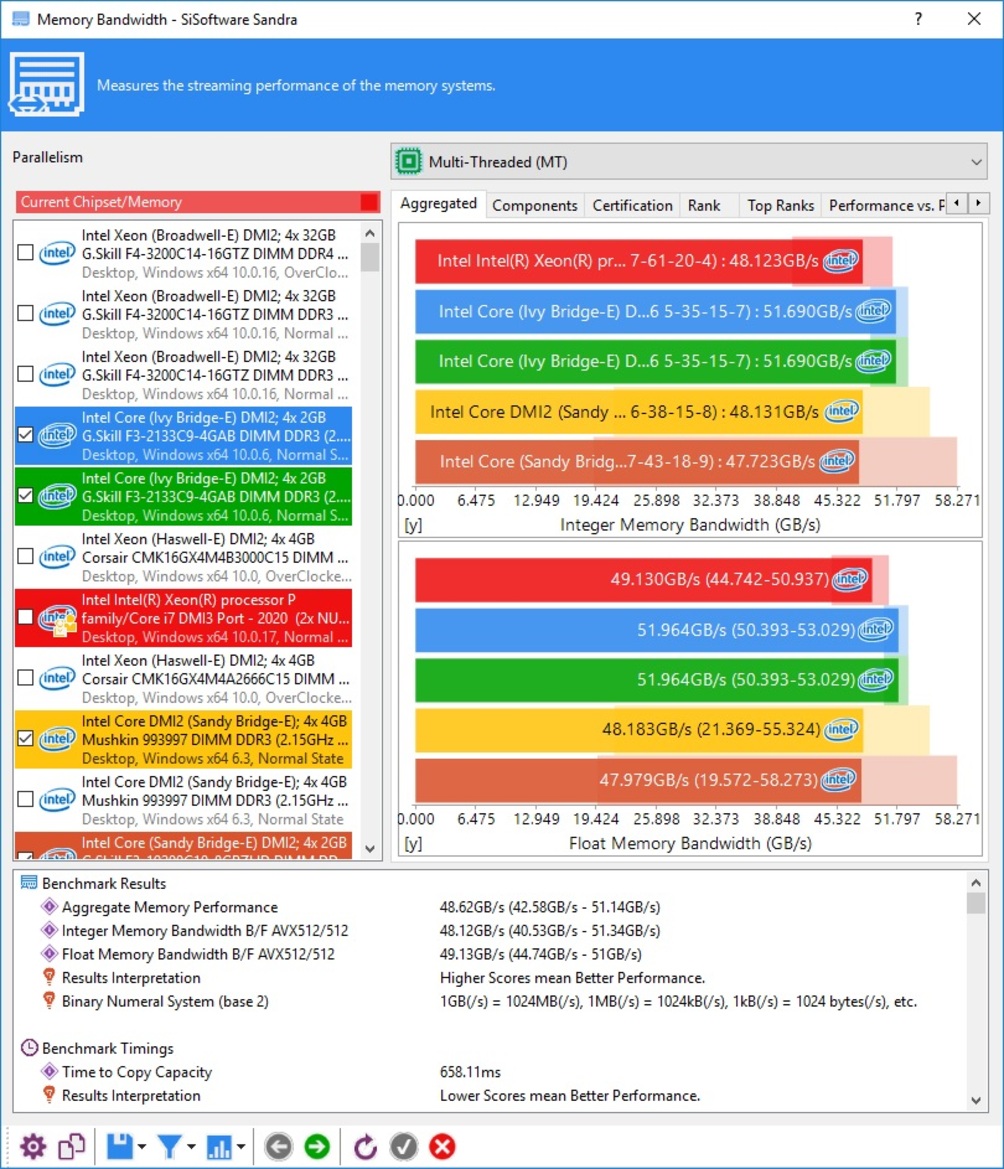
Task: Go forward with the green arrow button
Action: (x=317, y=1146)
